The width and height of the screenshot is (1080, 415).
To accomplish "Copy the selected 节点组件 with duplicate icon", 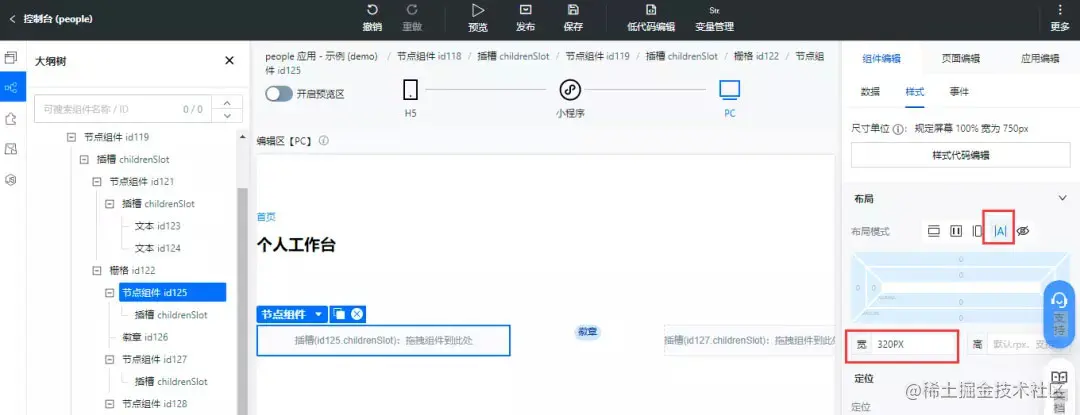I will (339, 314).
